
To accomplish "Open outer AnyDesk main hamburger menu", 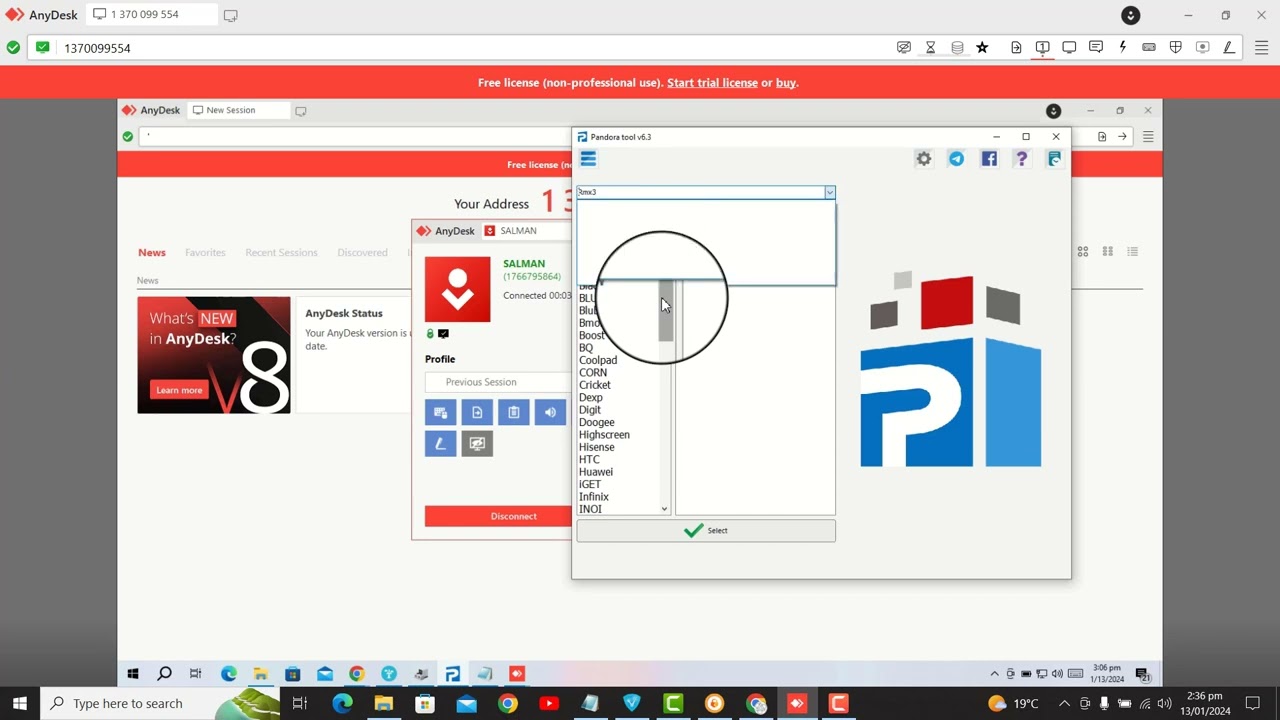I will [x=1260, y=47].
